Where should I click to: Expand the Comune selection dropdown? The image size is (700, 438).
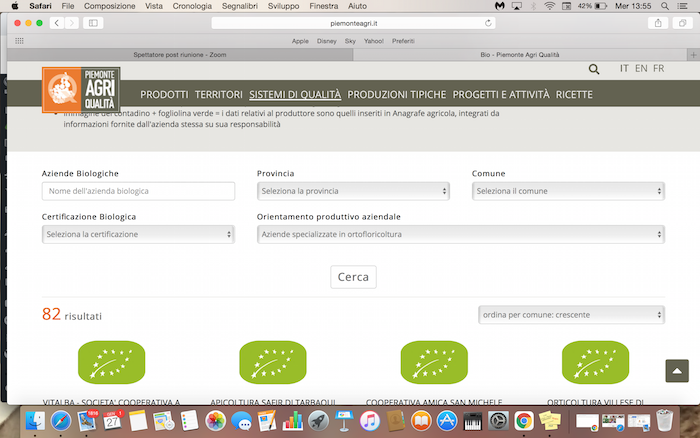point(568,191)
